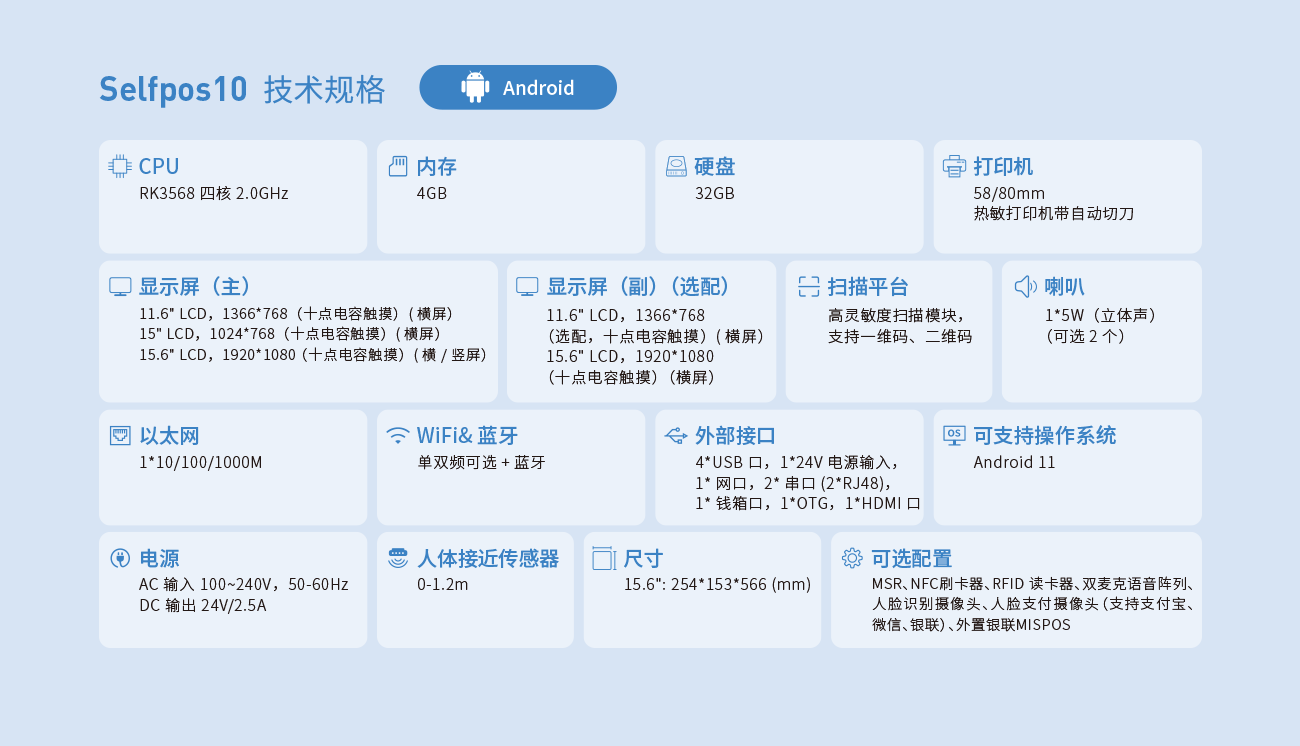
Task: Click the Selfpos10 title text
Action: pyautogui.click(x=172, y=88)
